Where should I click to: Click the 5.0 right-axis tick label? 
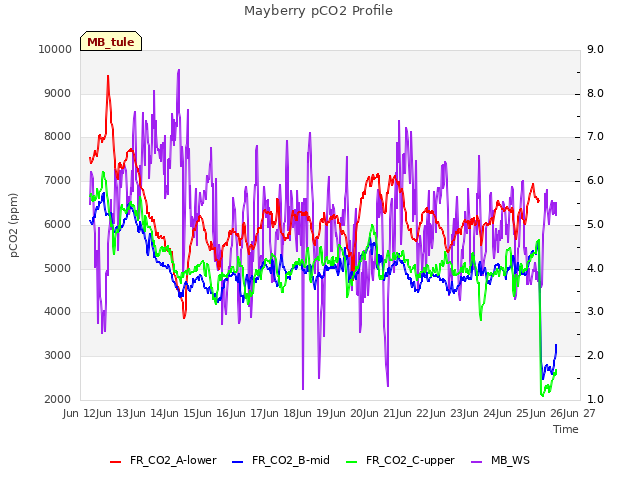tap(596, 224)
